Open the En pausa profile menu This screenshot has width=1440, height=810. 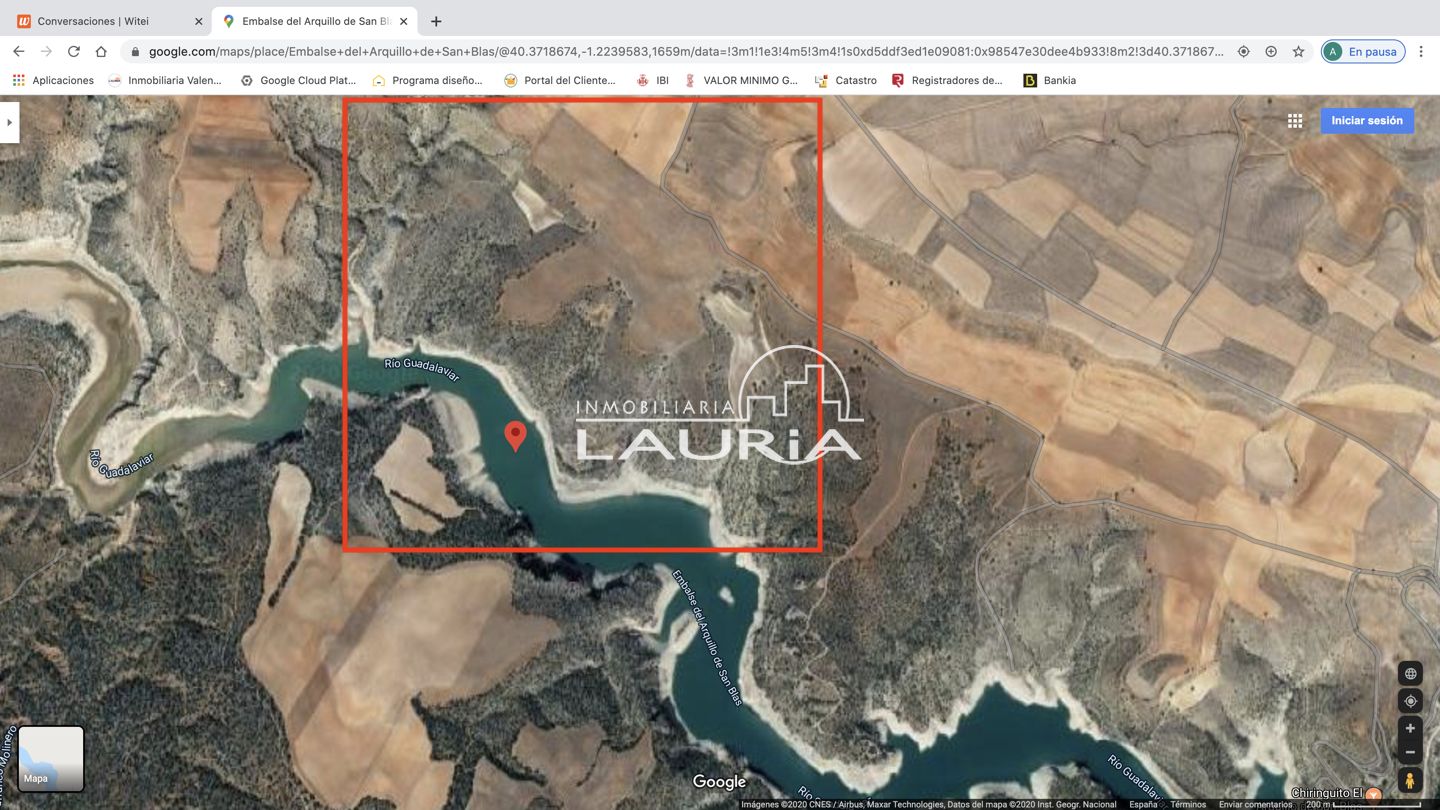coord(1362,51)
